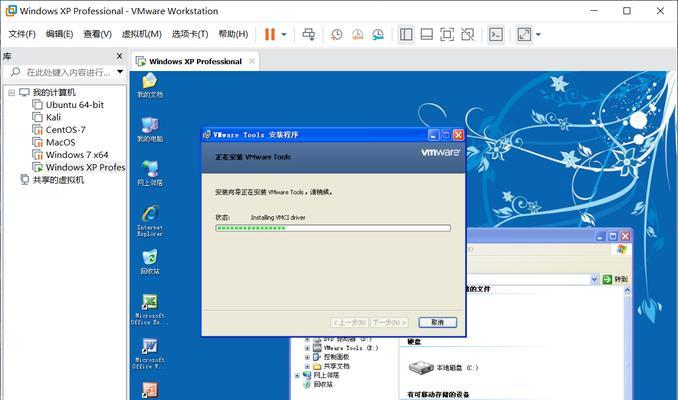This screenshot has width=678, height=400.
Task: Open the 虚拟机(M) menu
Action: [141, 34]
